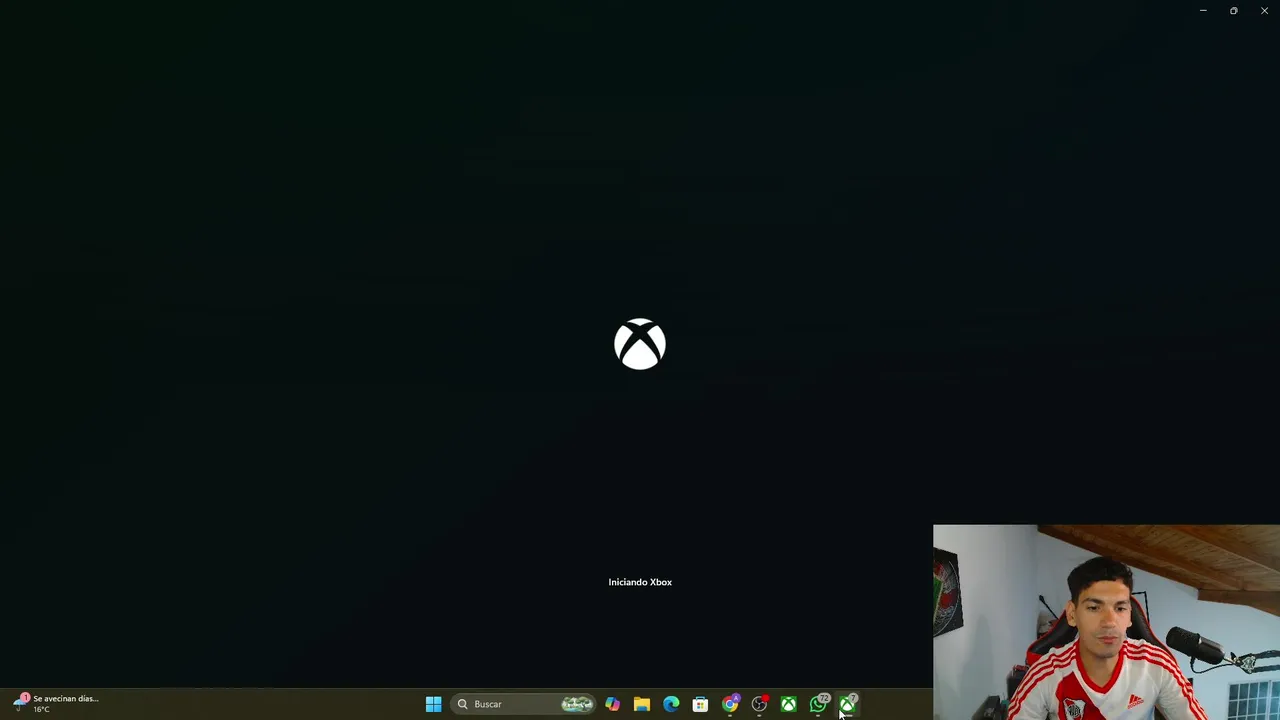Click the 'Iniciando Xbox' status text

pyautogui.click(x=640, y=582)
